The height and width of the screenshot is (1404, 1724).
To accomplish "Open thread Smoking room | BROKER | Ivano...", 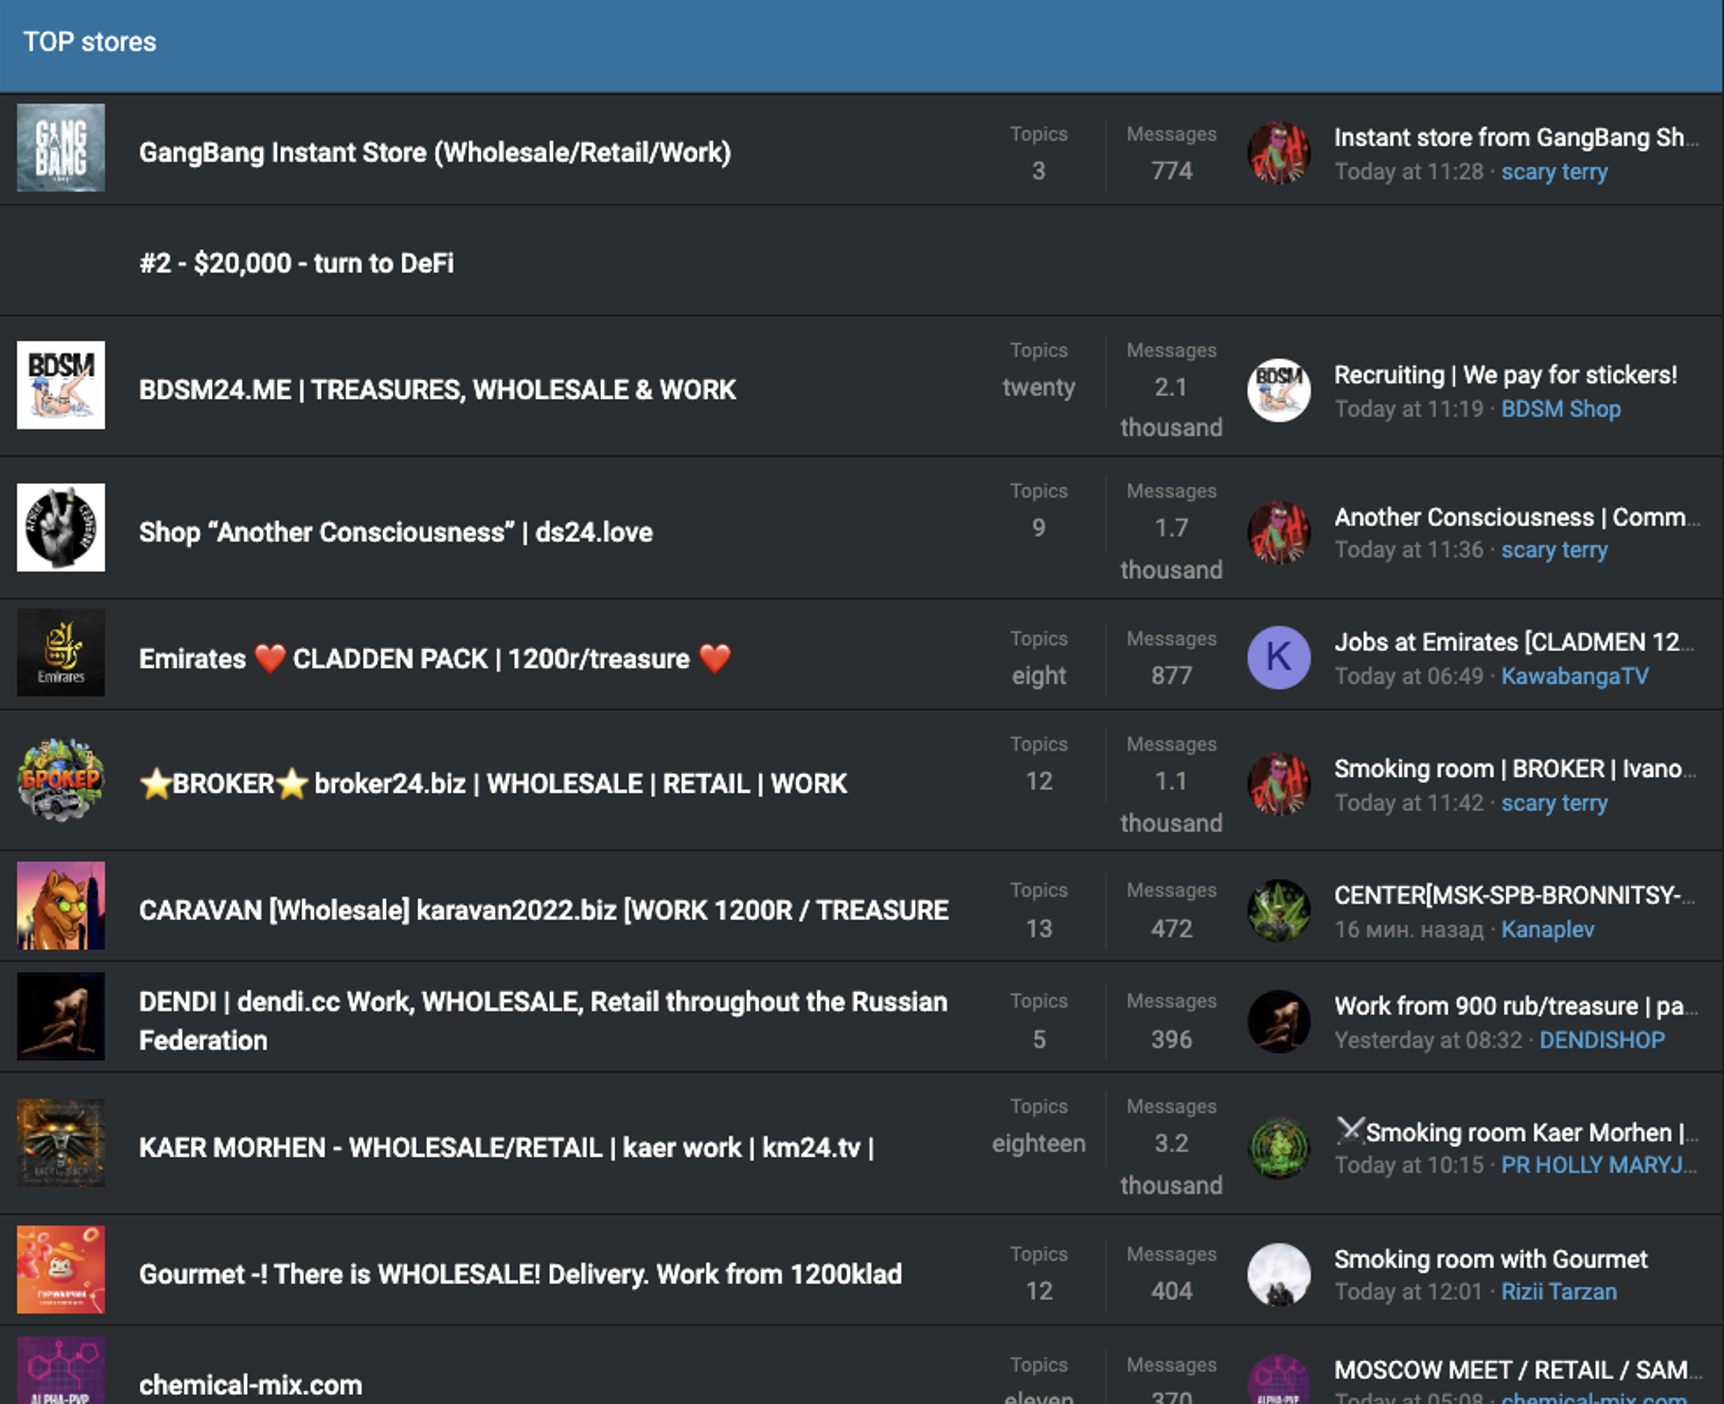I will point(1515,768).
